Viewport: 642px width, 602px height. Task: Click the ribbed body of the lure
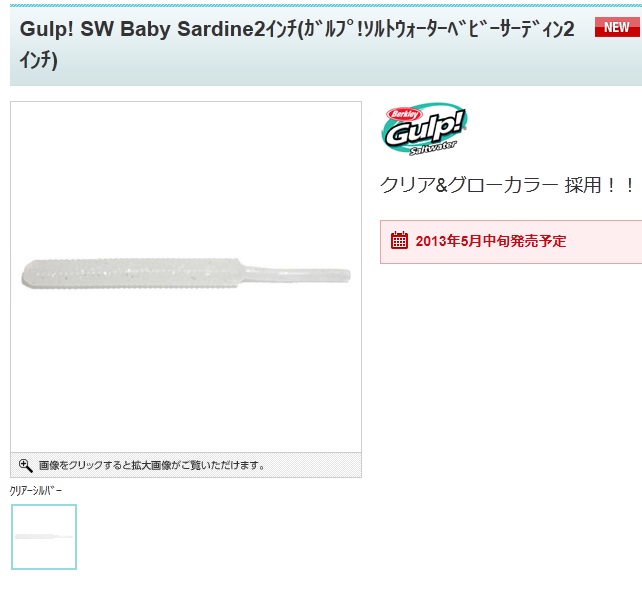click(131, 273)
